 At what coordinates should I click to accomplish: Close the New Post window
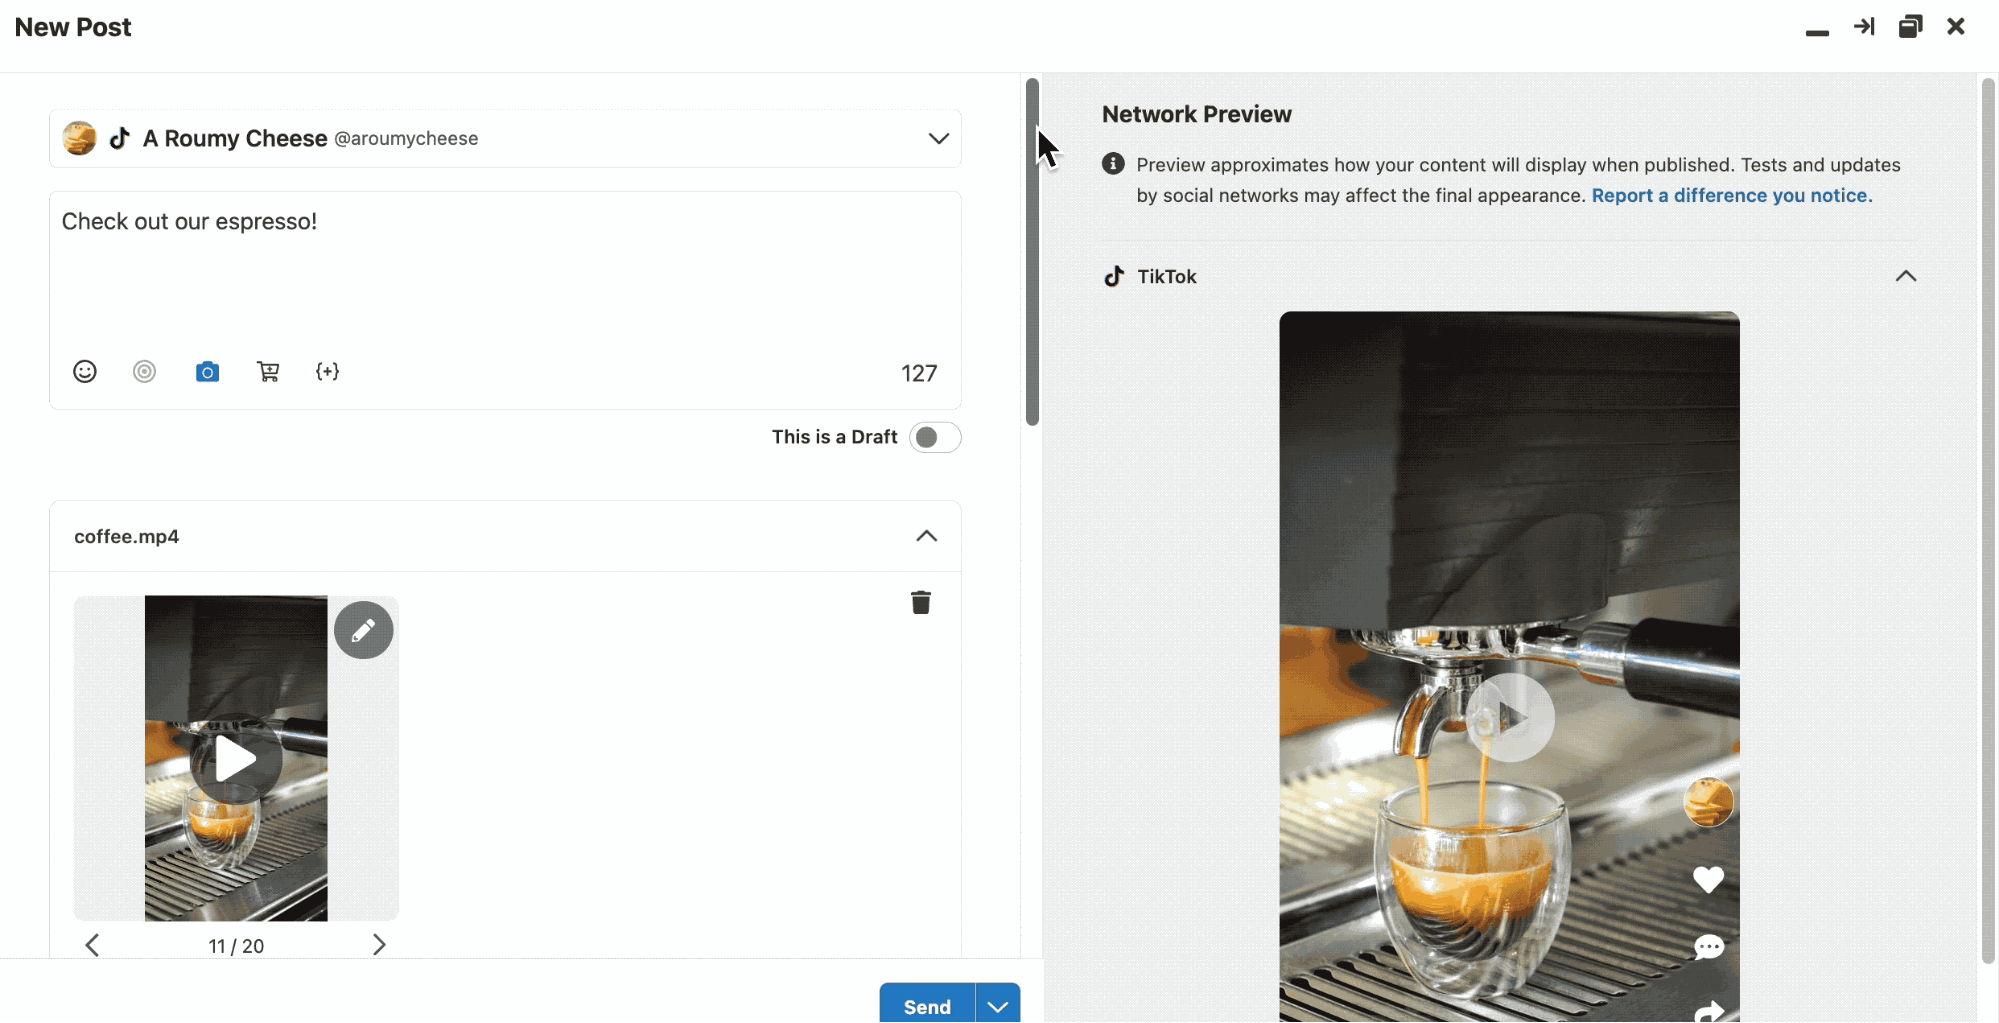pyautogui.click(x=1956, y=26)
